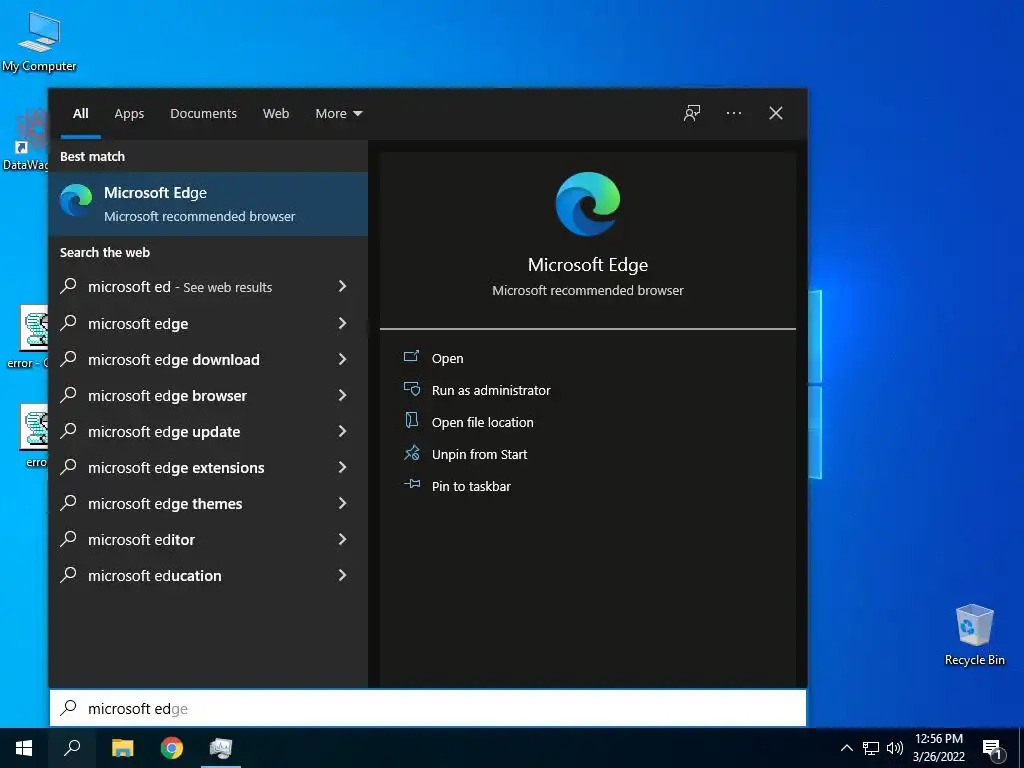Open the computer-monitor app icon on taskbar
Viewport: 1024px width, 768px height.
(x=221, y=748)
